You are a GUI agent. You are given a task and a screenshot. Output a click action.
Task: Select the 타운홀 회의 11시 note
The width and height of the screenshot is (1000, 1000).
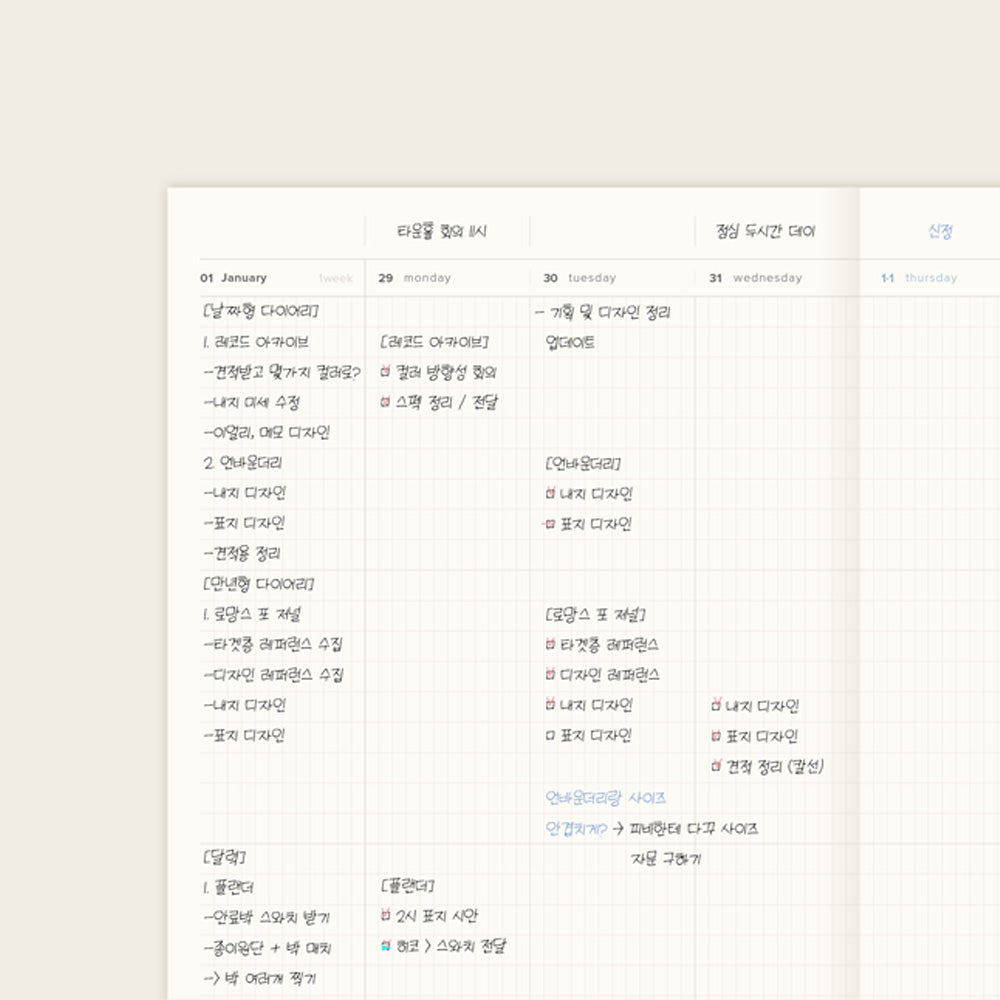[x=441, y=232]
